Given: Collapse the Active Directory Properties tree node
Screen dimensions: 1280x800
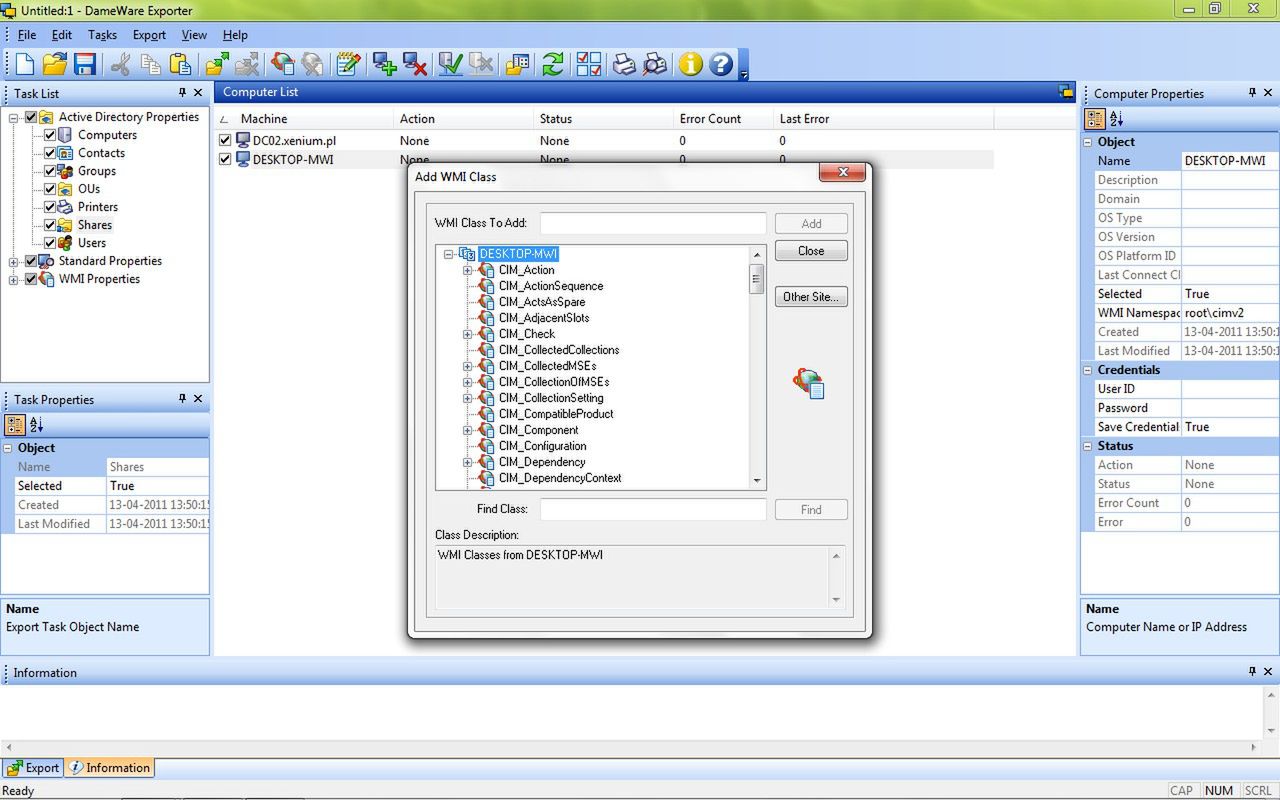Looking at the screenshot, I should pyautogui.click(x=14, y=117).
